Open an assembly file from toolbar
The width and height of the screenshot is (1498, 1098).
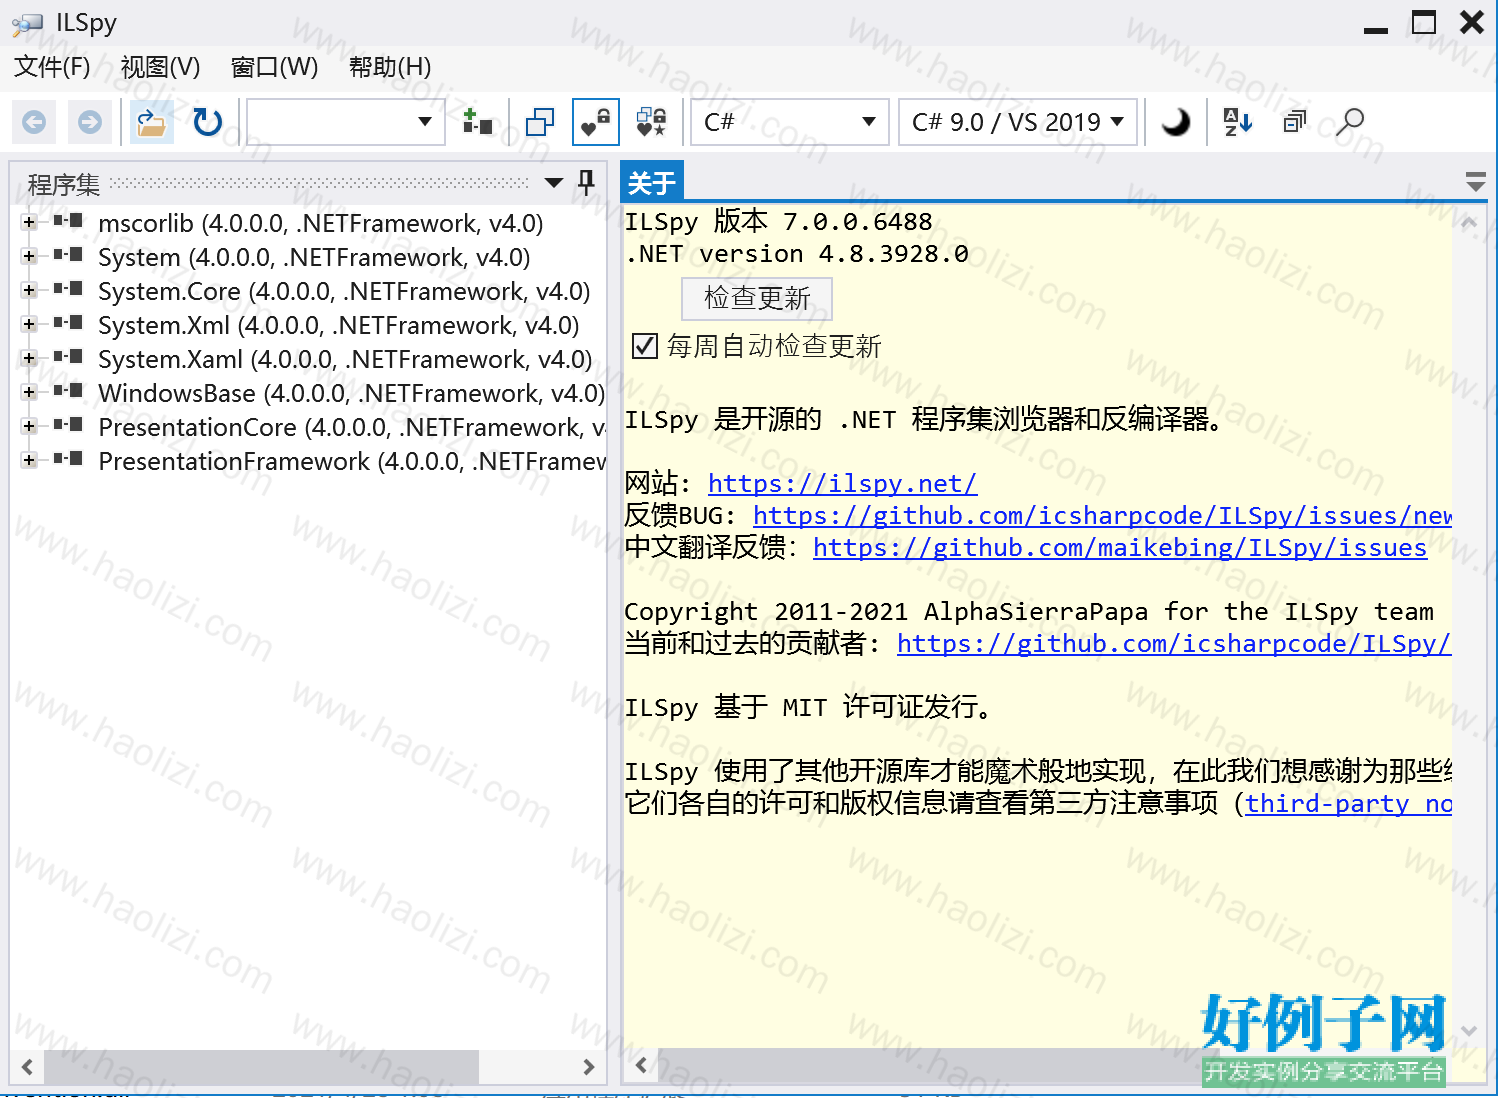pos(152,122)
